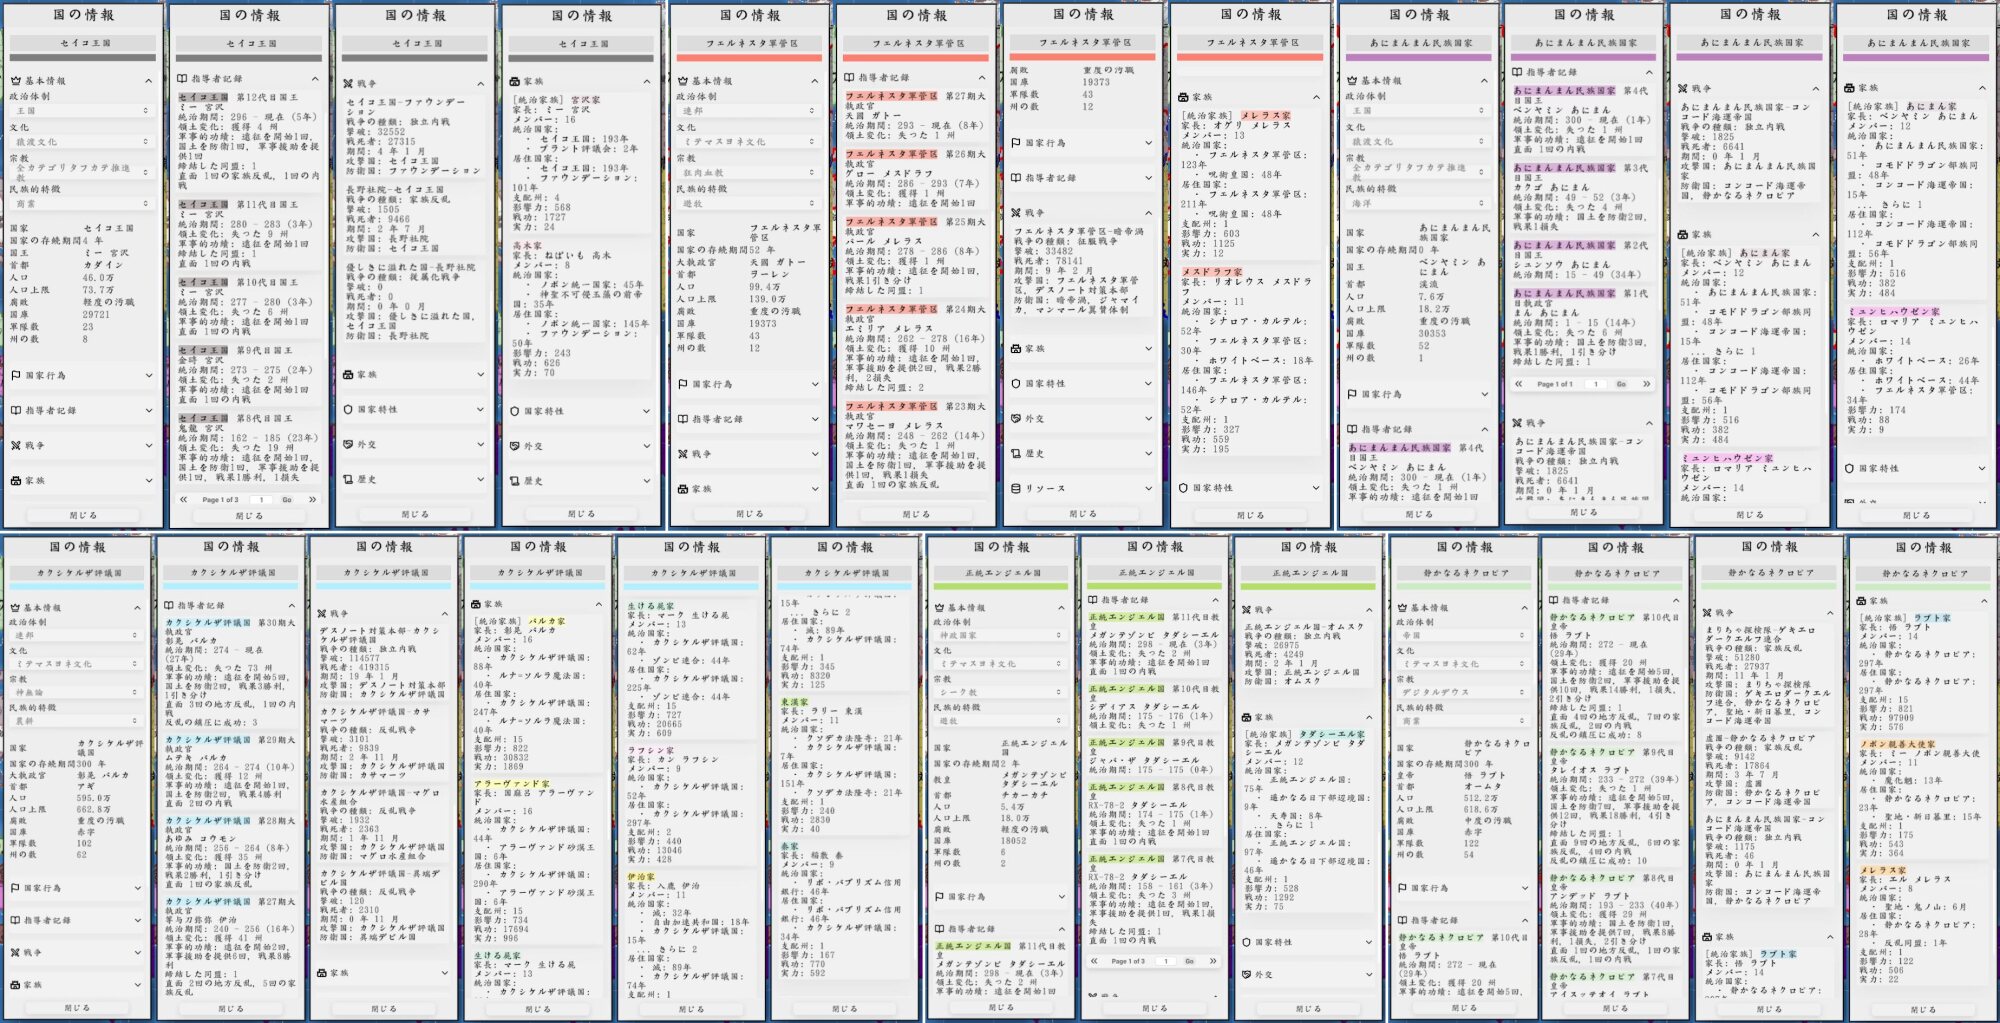Image resolution: width=2000 pixels, height=1023 pixels.
Task: Click page number field in あにまんまん民族国家 pagination
Action: click(x=1595, y=384)
